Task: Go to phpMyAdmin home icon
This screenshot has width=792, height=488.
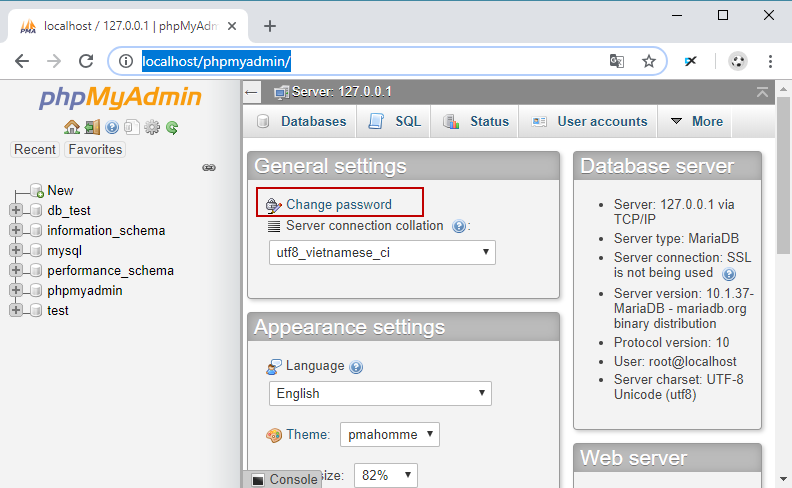Action: point(72,127)
